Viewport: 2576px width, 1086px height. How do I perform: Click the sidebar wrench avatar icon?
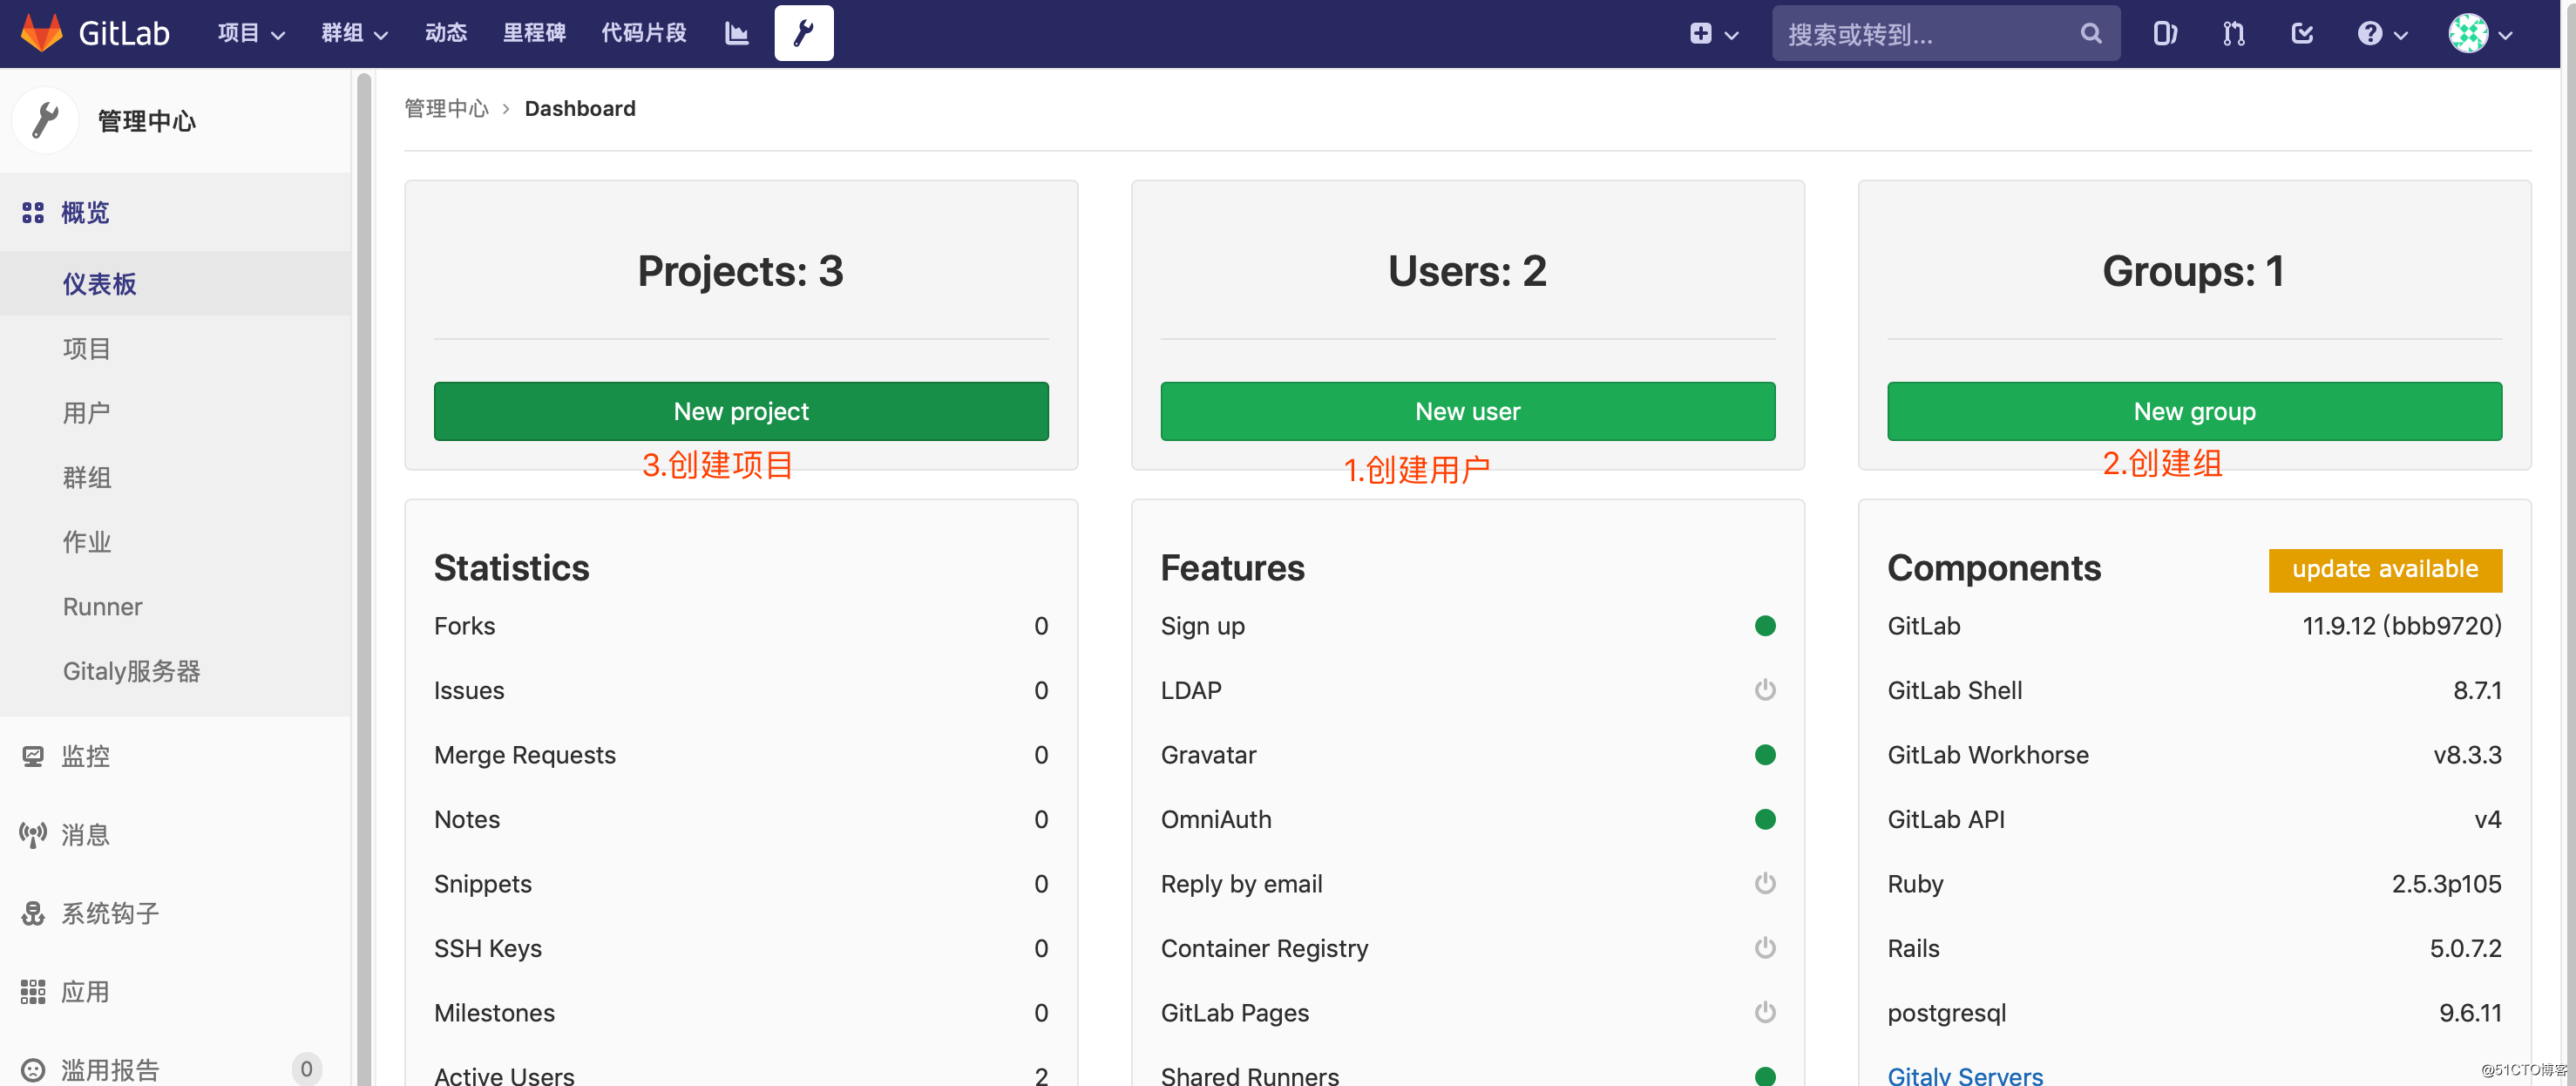pyautogui.click(x=45, y=121)
